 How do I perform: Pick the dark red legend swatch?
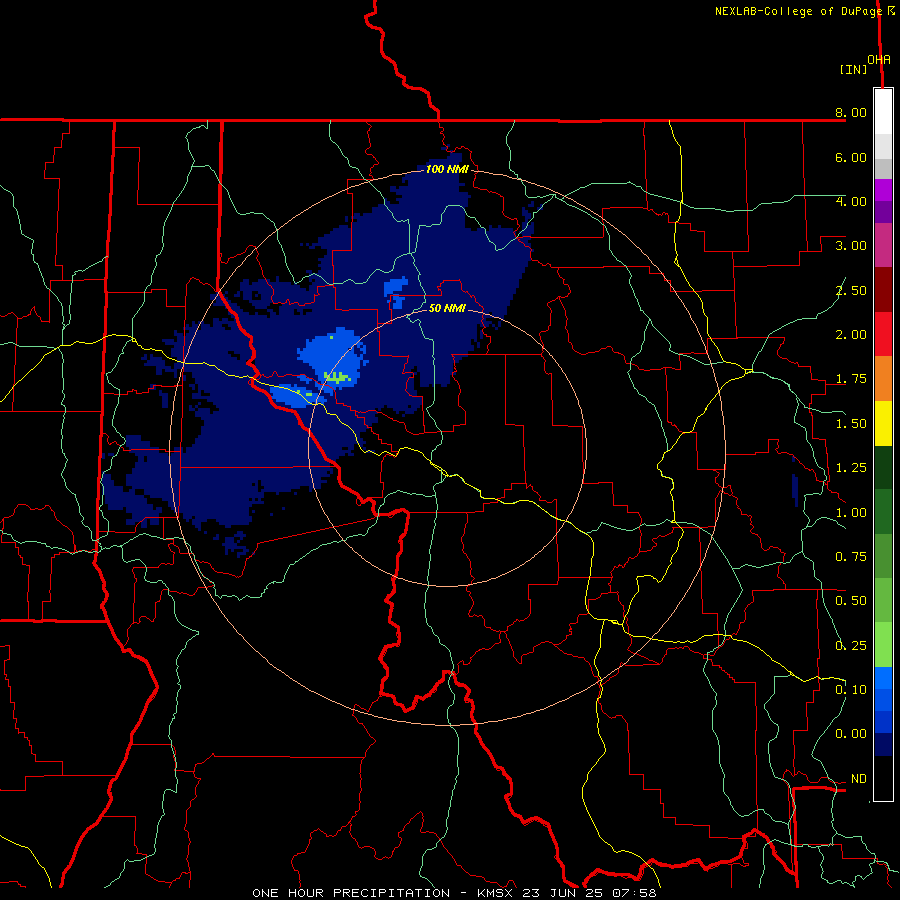(883, 290)
